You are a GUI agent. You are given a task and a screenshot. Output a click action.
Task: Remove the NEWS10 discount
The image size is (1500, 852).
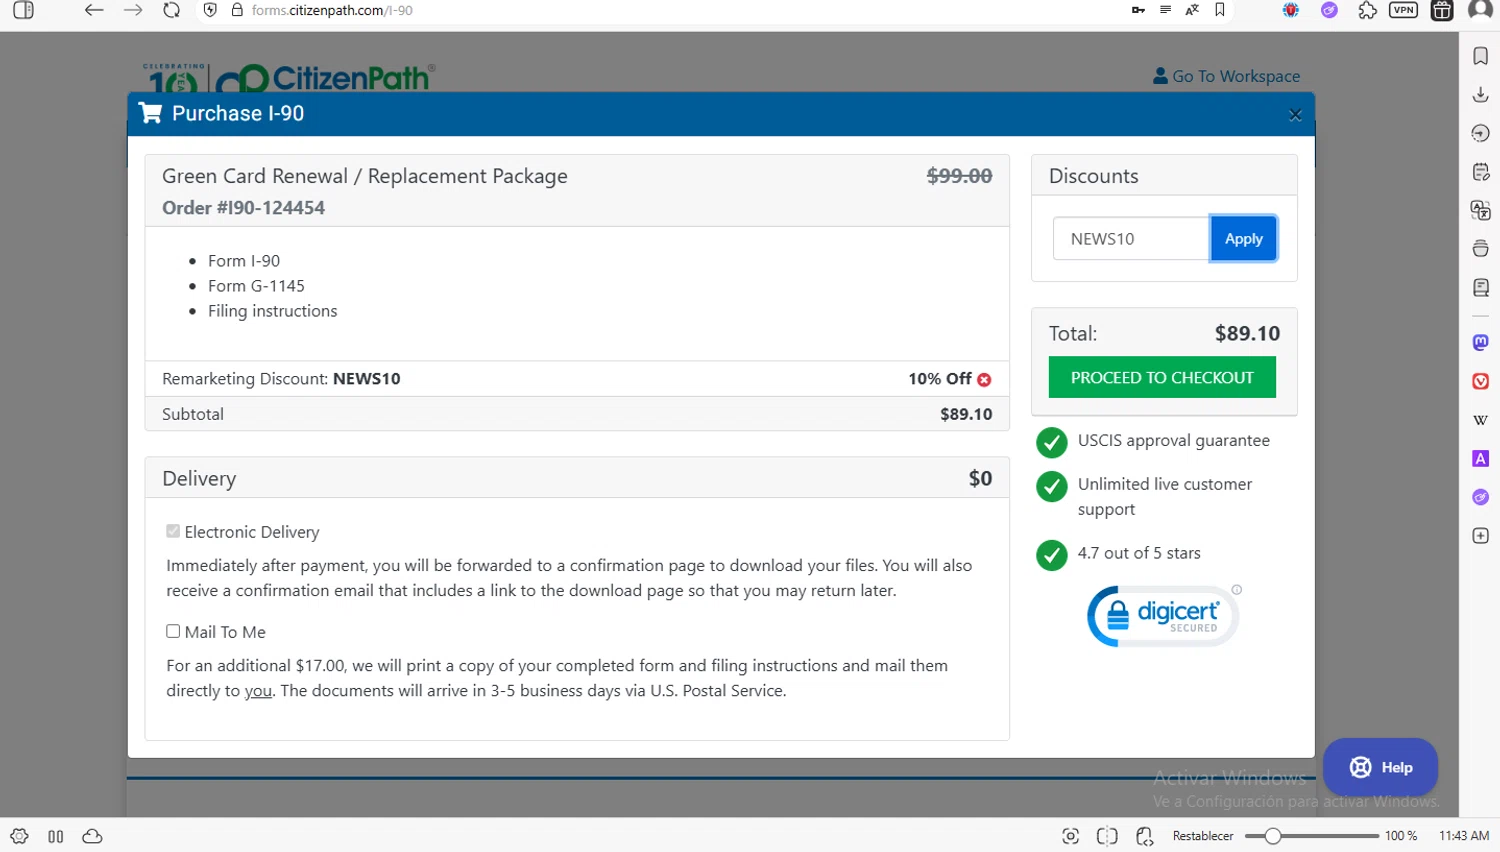(984, 380)
